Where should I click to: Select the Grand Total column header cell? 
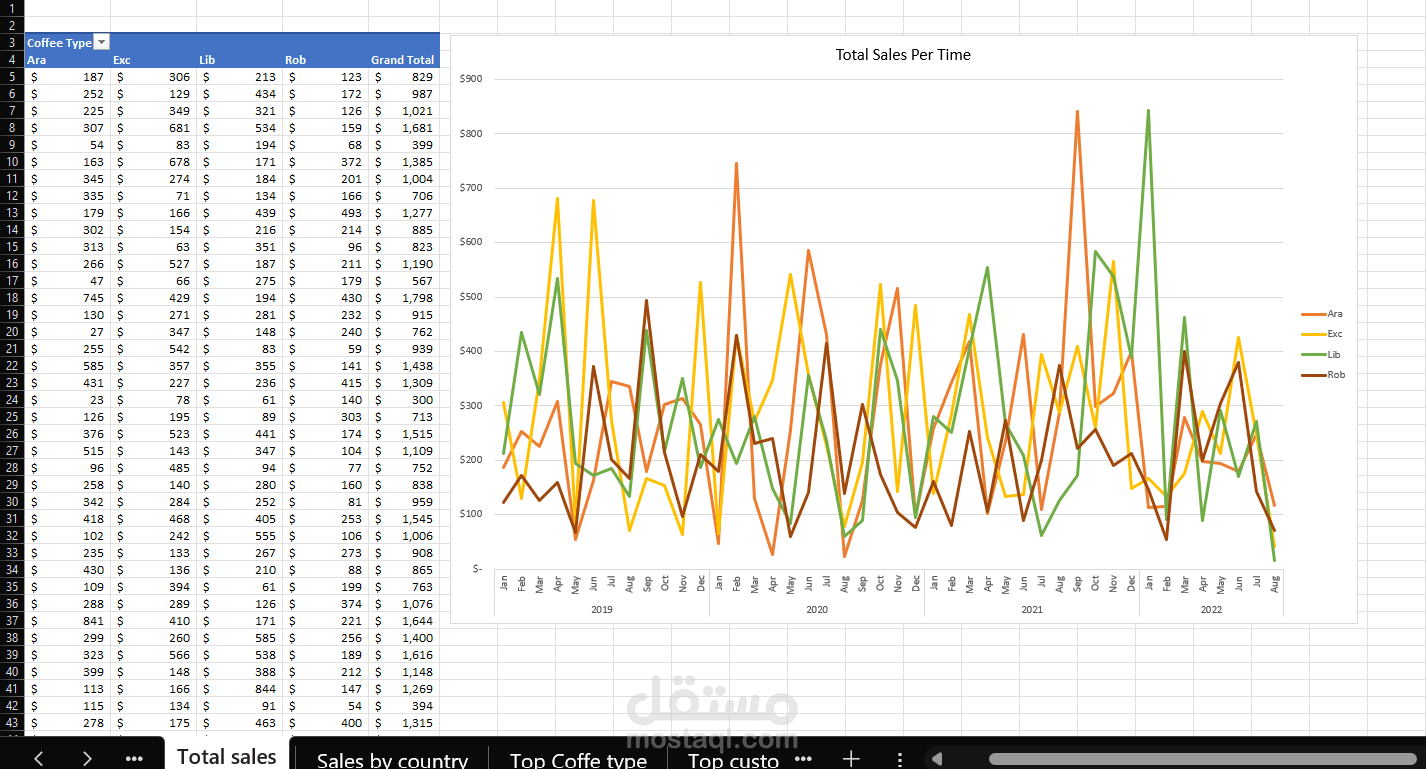coord(403,60)
